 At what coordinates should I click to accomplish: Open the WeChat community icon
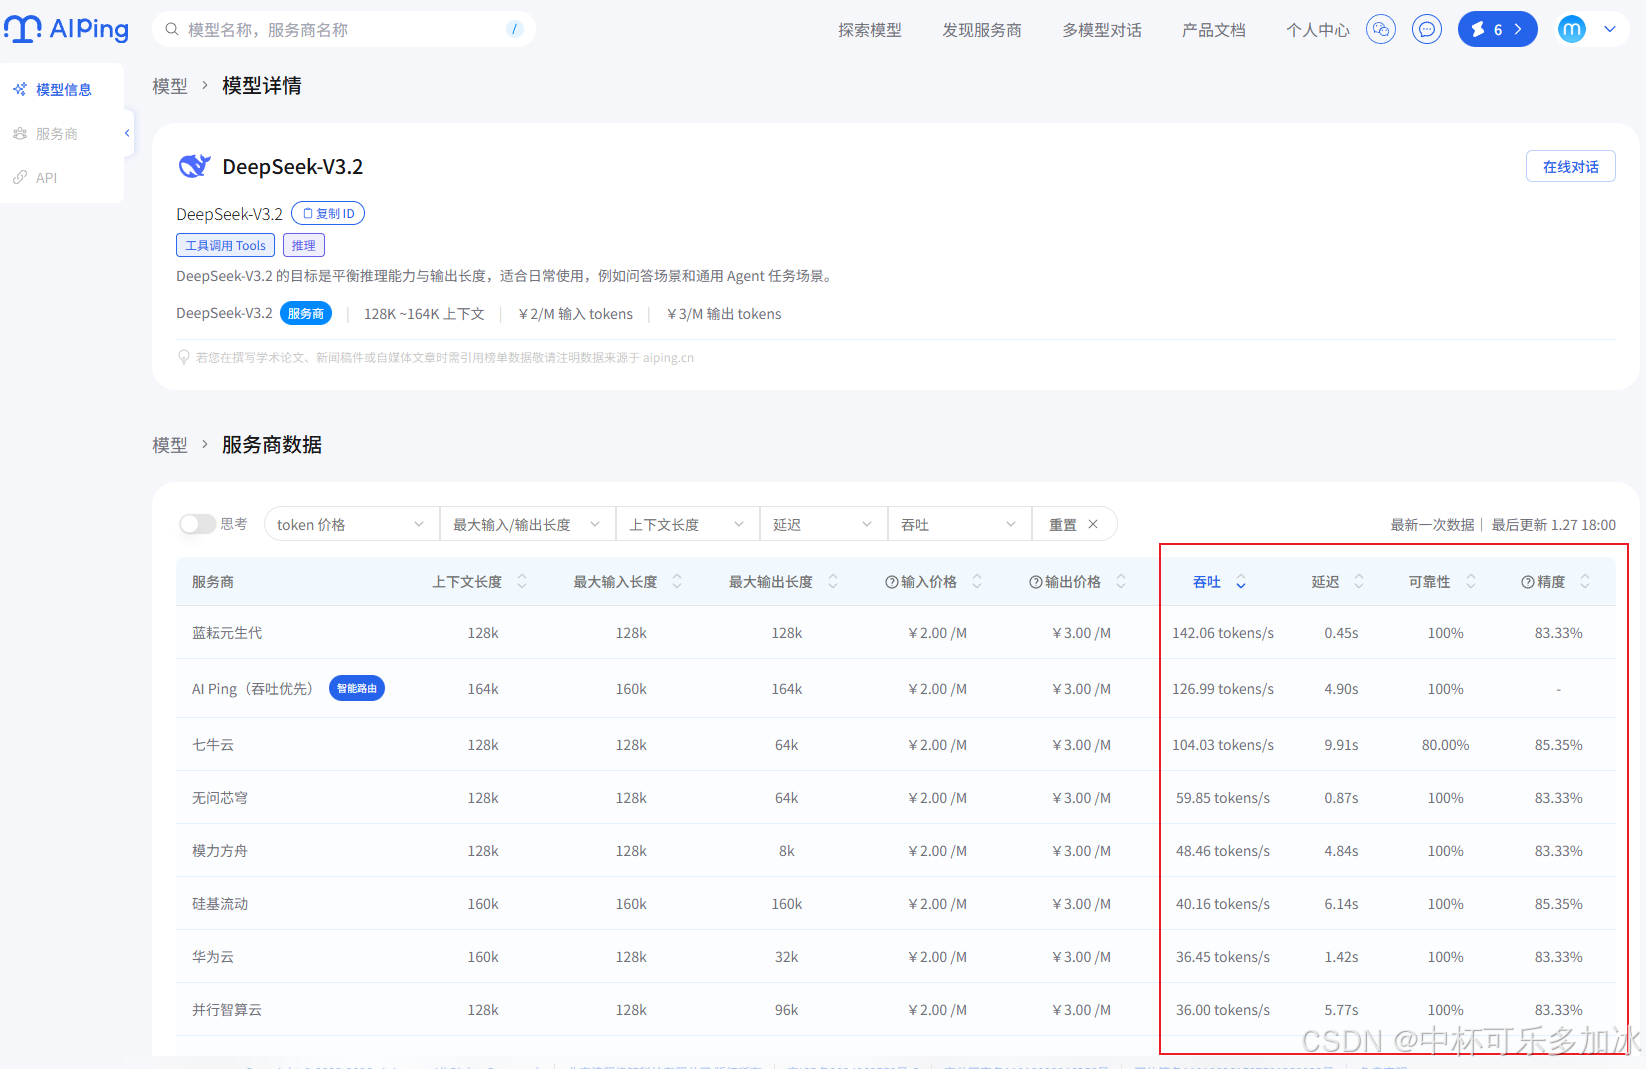coord(1381,29)
